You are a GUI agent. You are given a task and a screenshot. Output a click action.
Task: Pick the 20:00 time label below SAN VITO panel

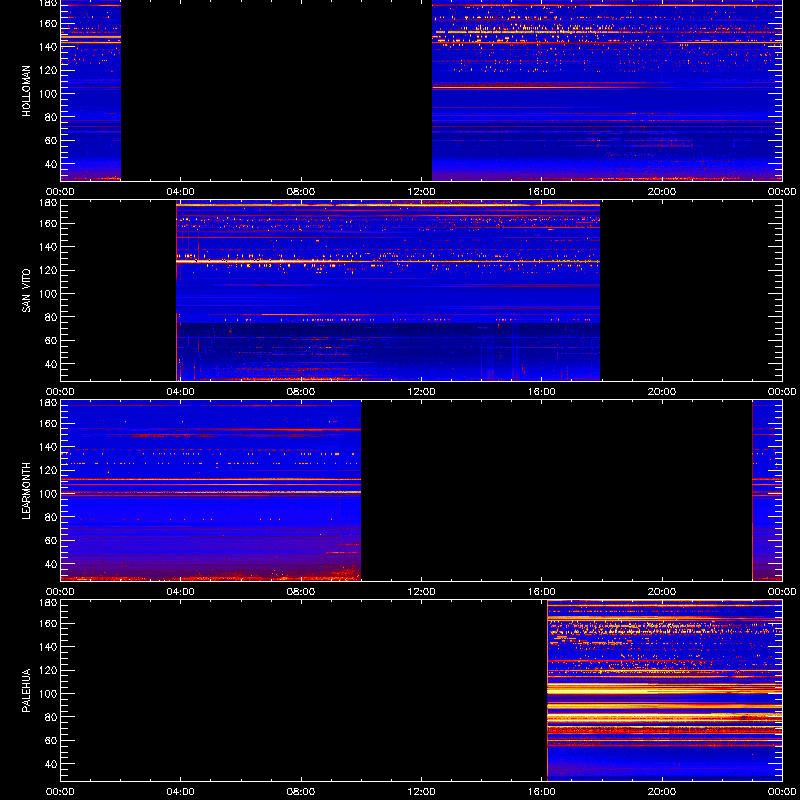662,392
